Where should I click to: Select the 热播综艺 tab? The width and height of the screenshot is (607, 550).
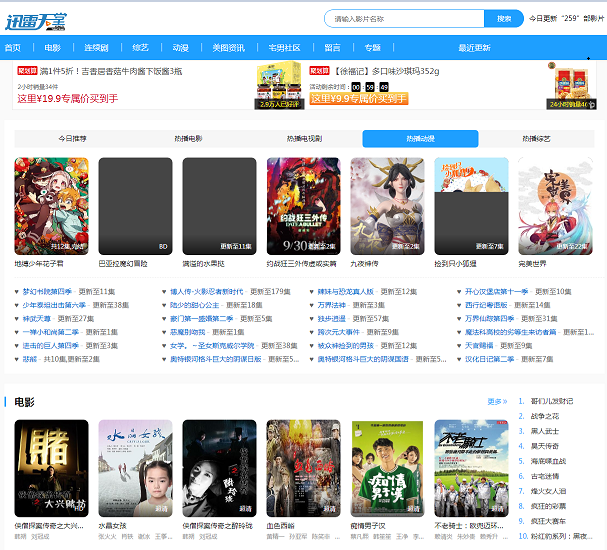(x=535, y=139)
